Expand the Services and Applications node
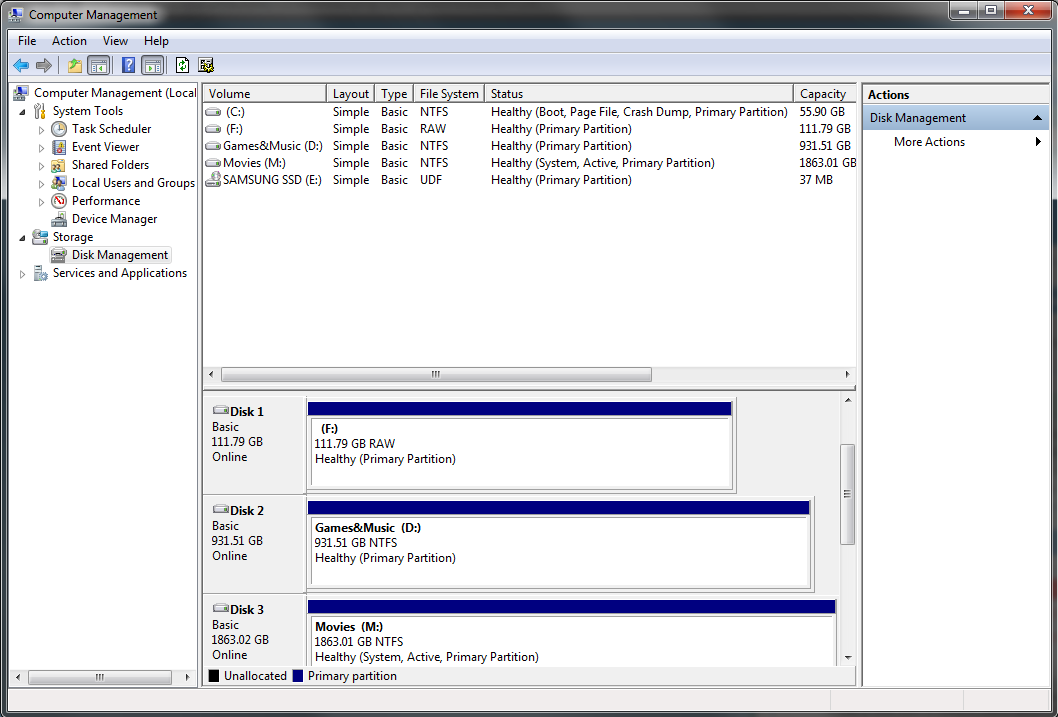This screenshot has width=1058, height=717. coord(22,274)
